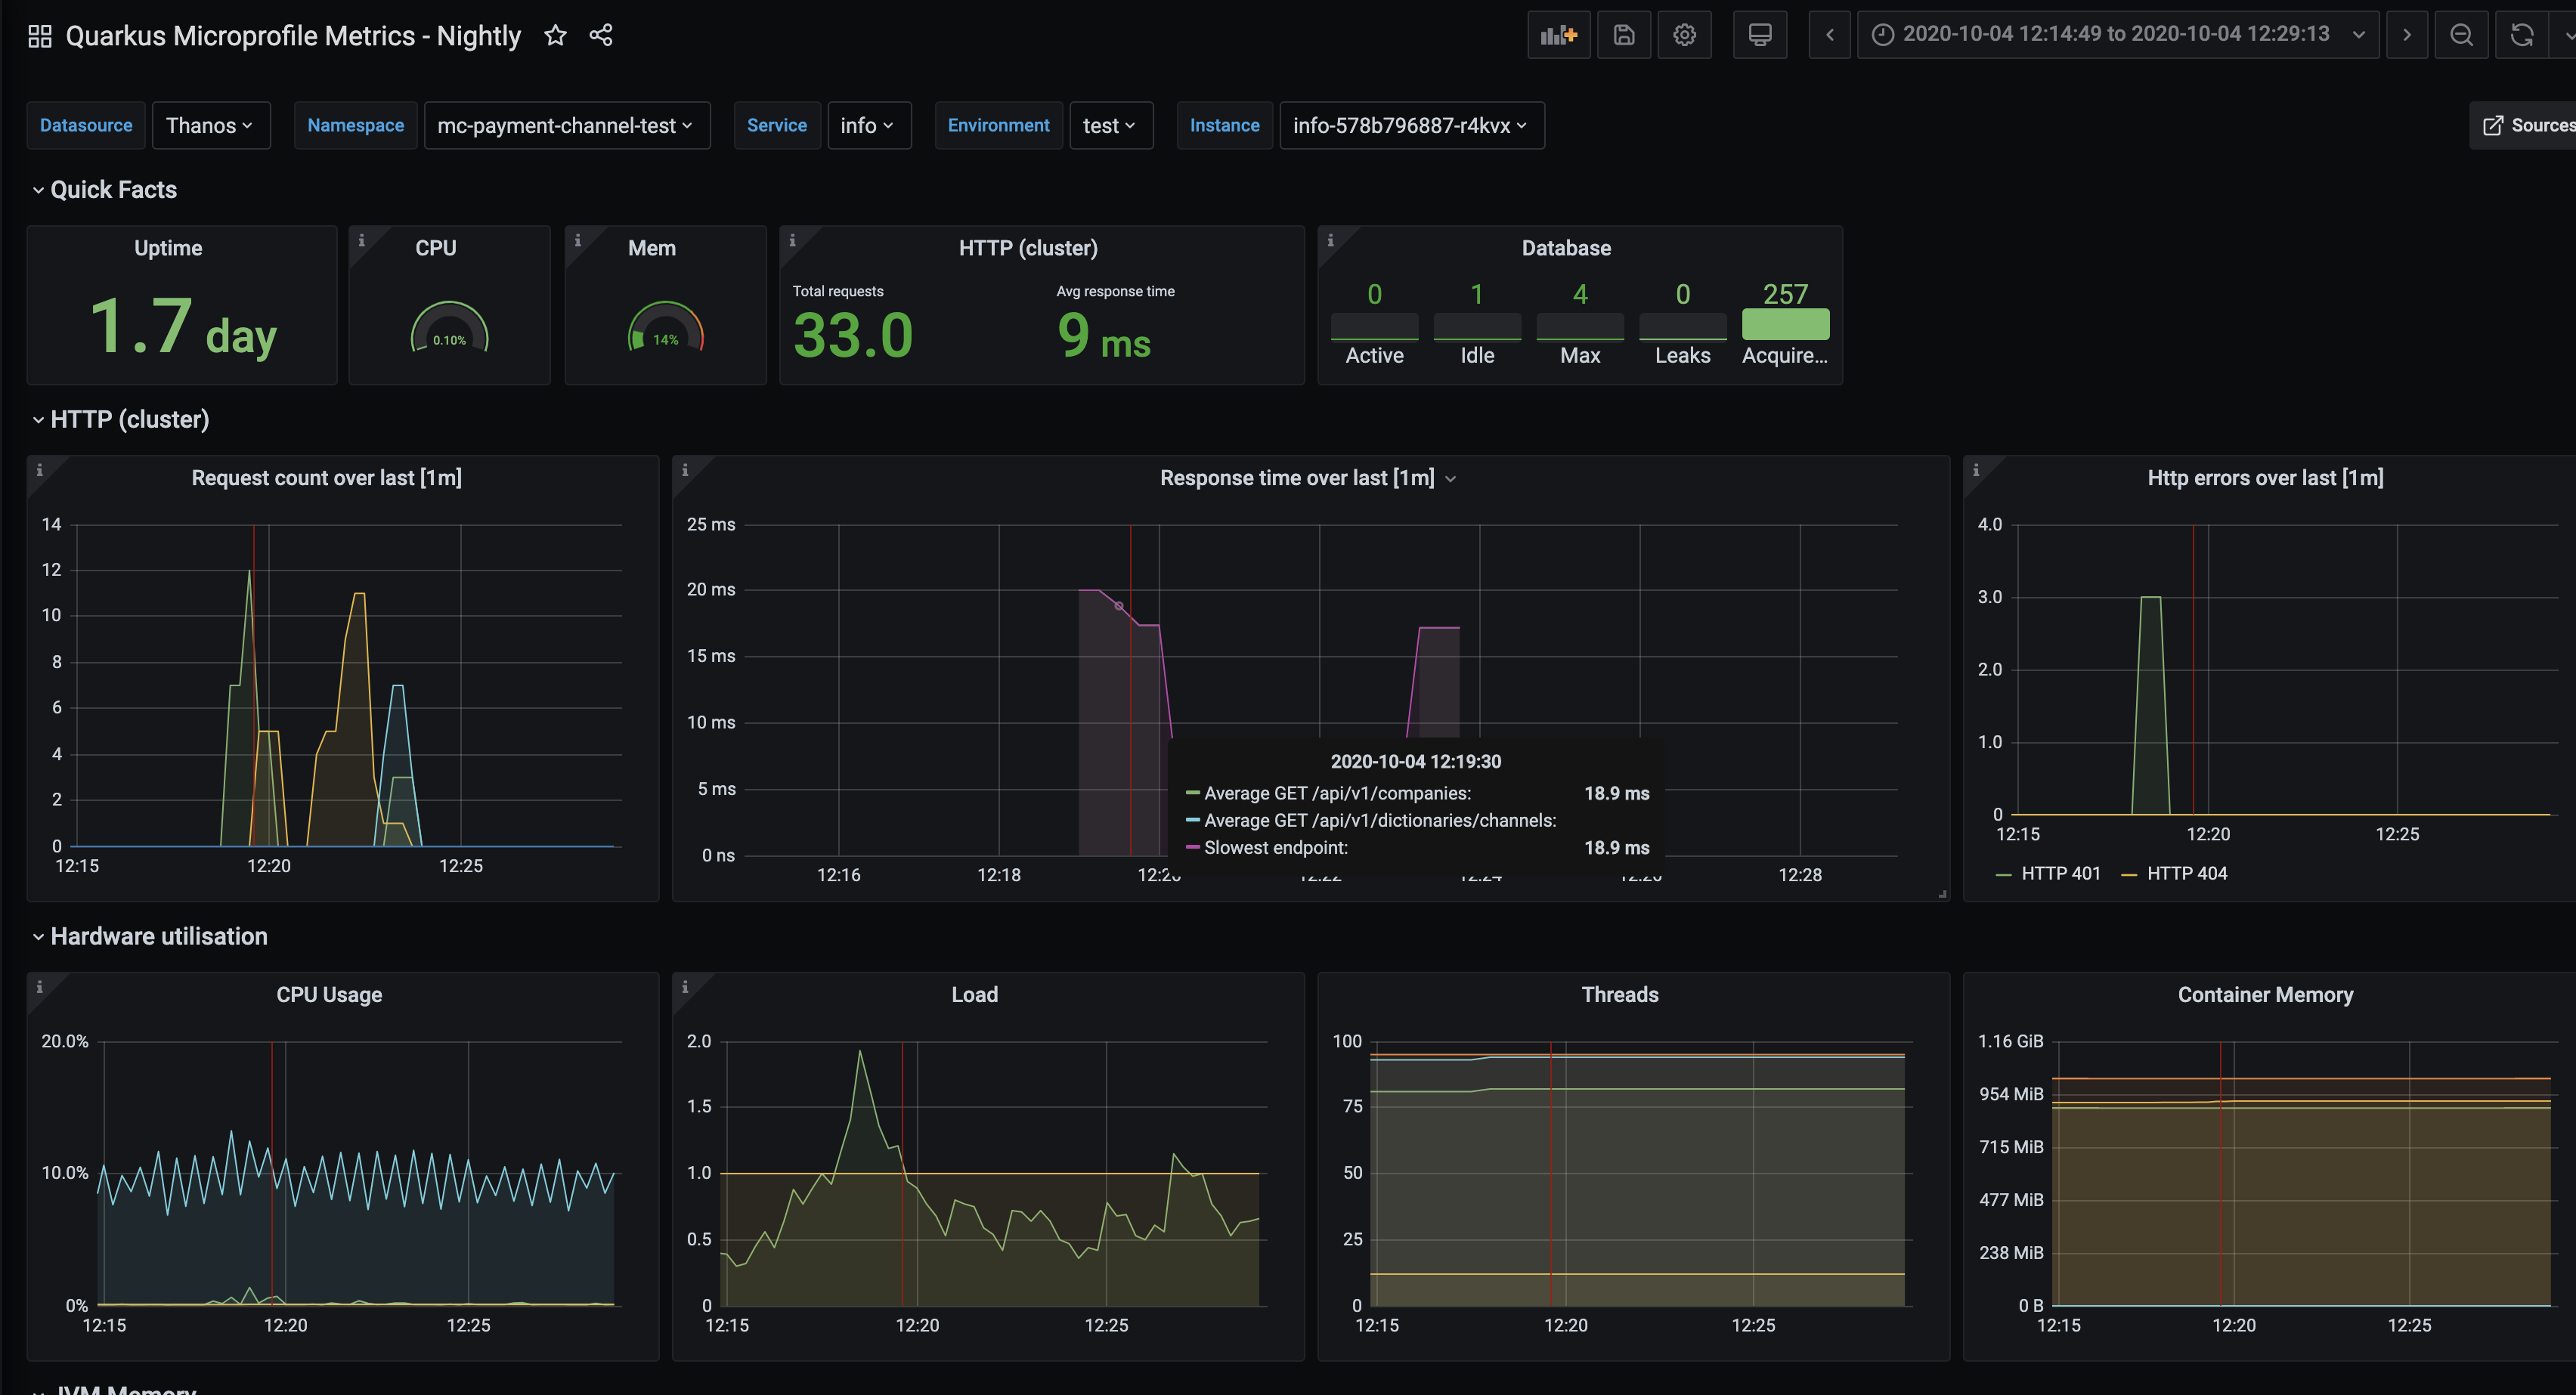
Task: Collapse the Hardware utilisation row
Action: [x=157, y=936]
